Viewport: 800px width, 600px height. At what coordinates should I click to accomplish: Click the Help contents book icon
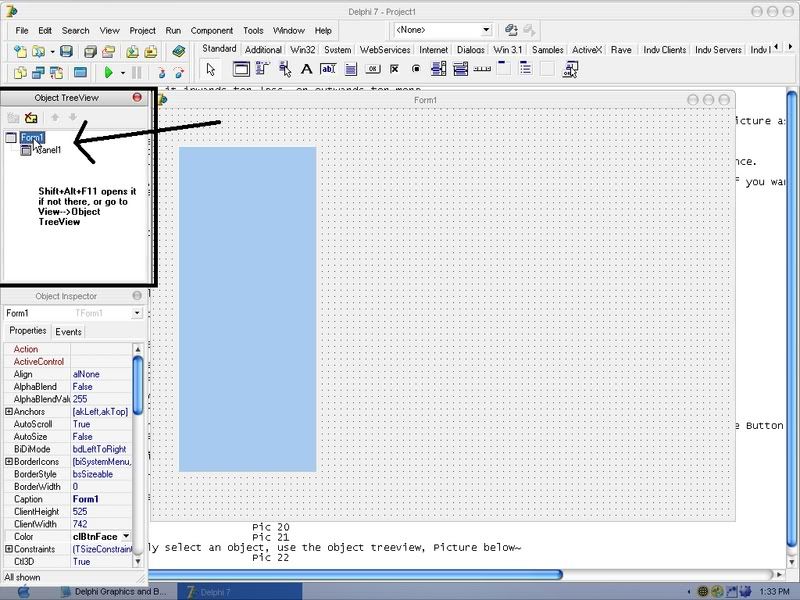pyautogui.click(x=179, y=51)
